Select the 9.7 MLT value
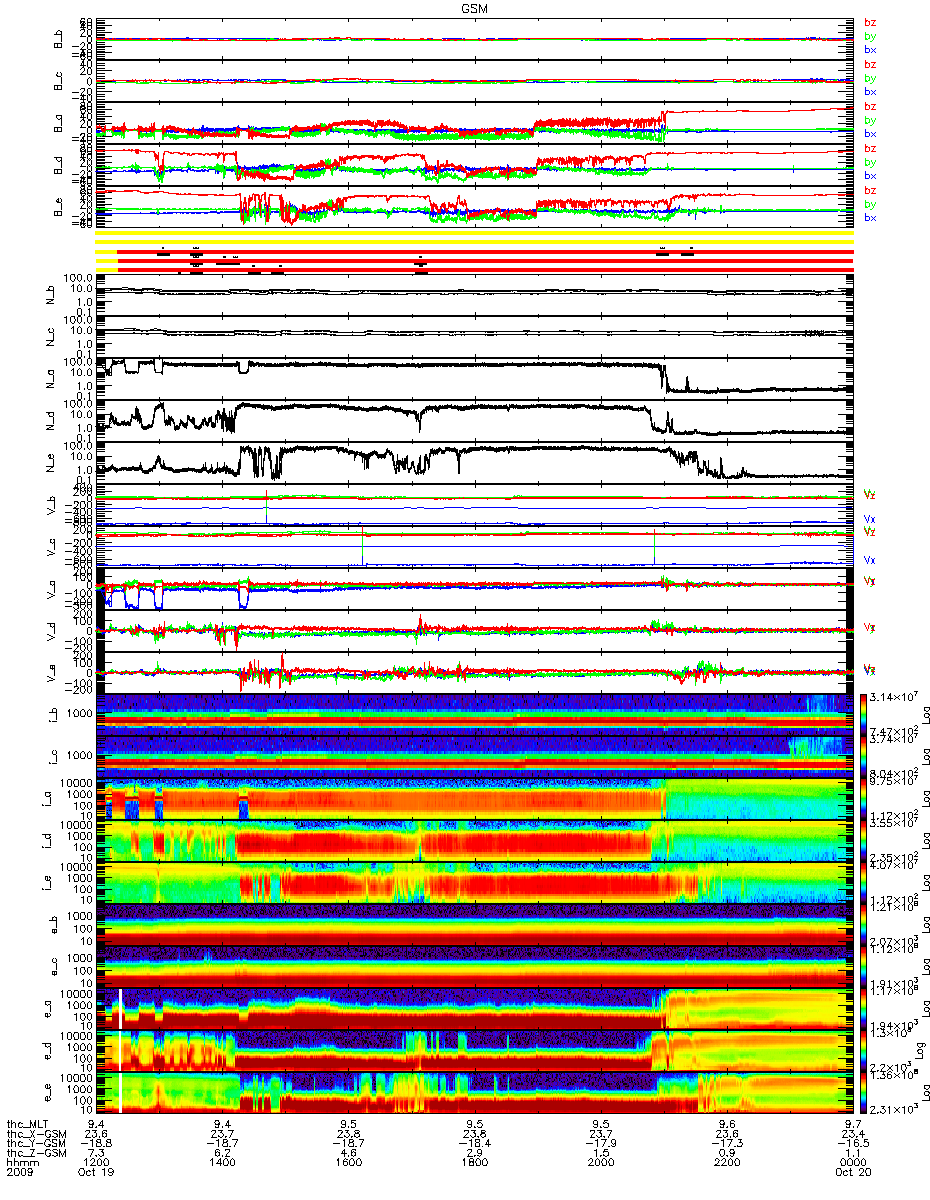930x1200 pixels. pos(852,1124)
